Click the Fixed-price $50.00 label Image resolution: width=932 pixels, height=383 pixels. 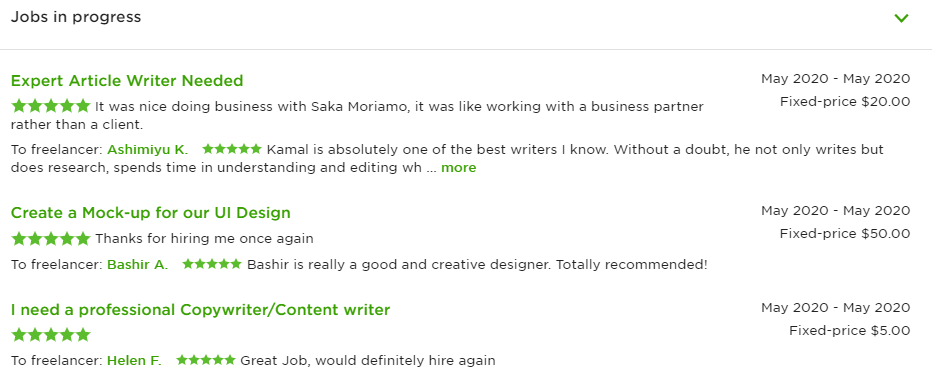coord(845,234)
